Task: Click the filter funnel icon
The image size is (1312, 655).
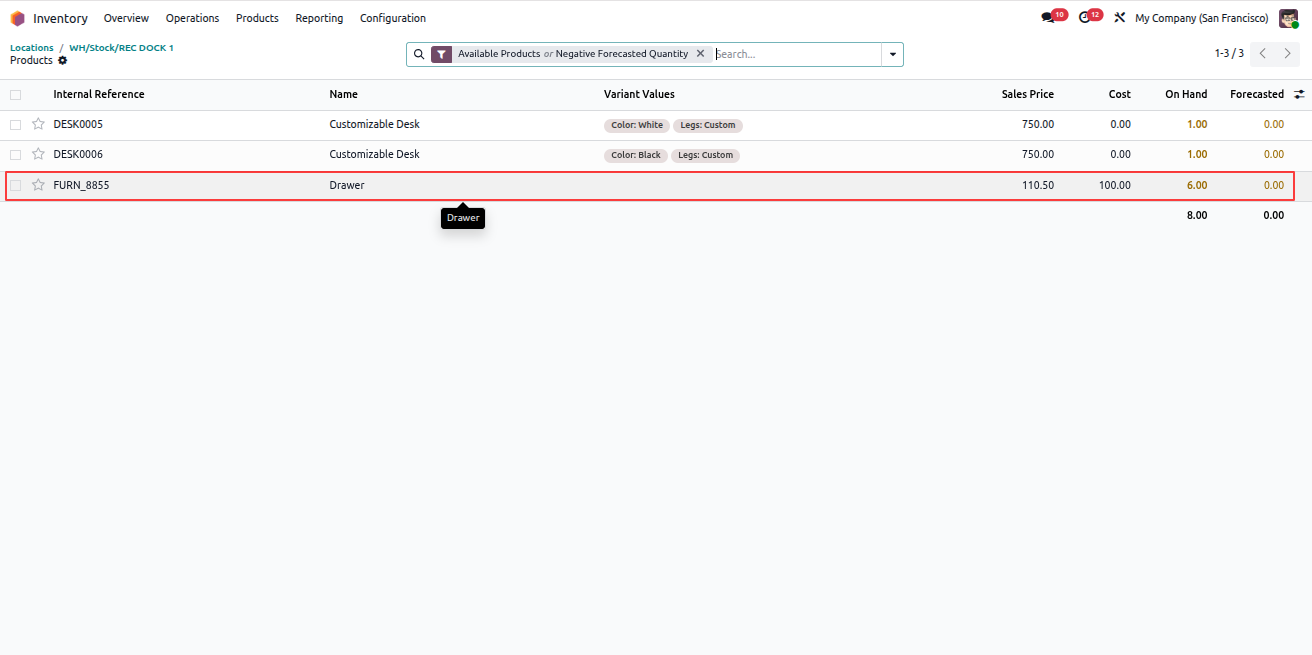Action: [x=441, y=54]
